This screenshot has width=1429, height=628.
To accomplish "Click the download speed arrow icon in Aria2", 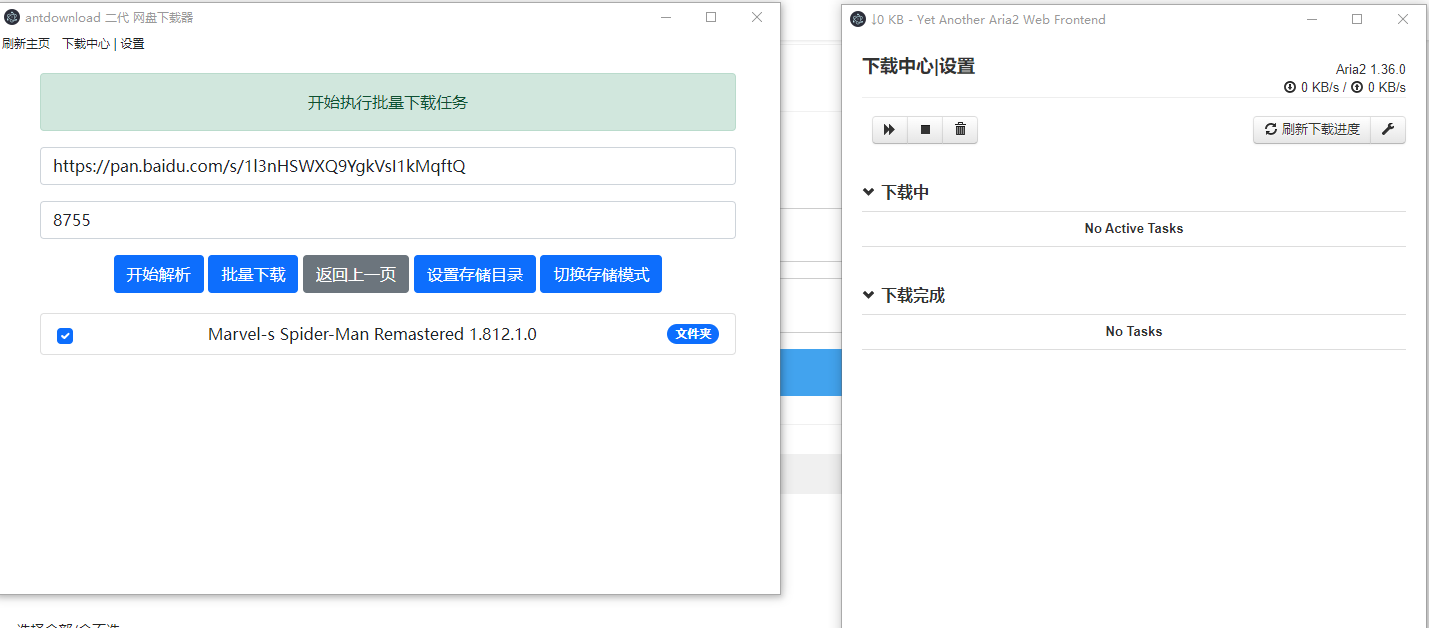I will coord(1290,87).
